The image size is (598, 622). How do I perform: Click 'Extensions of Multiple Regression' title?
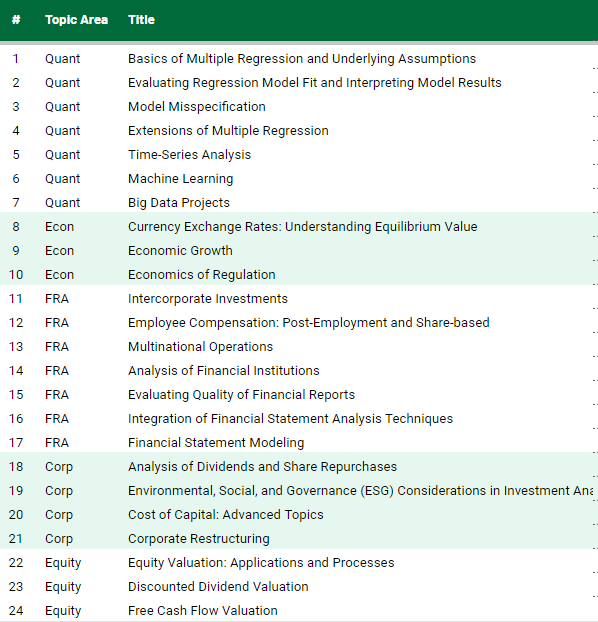point(228,131)
